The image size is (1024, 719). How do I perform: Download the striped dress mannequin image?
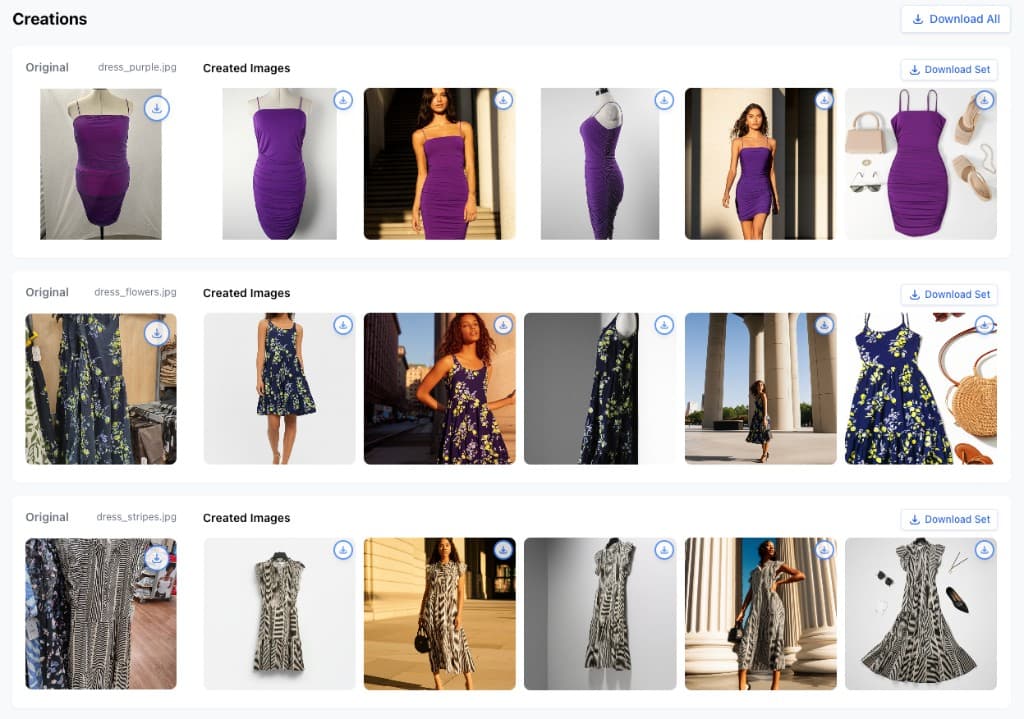(x=664, y=550)
